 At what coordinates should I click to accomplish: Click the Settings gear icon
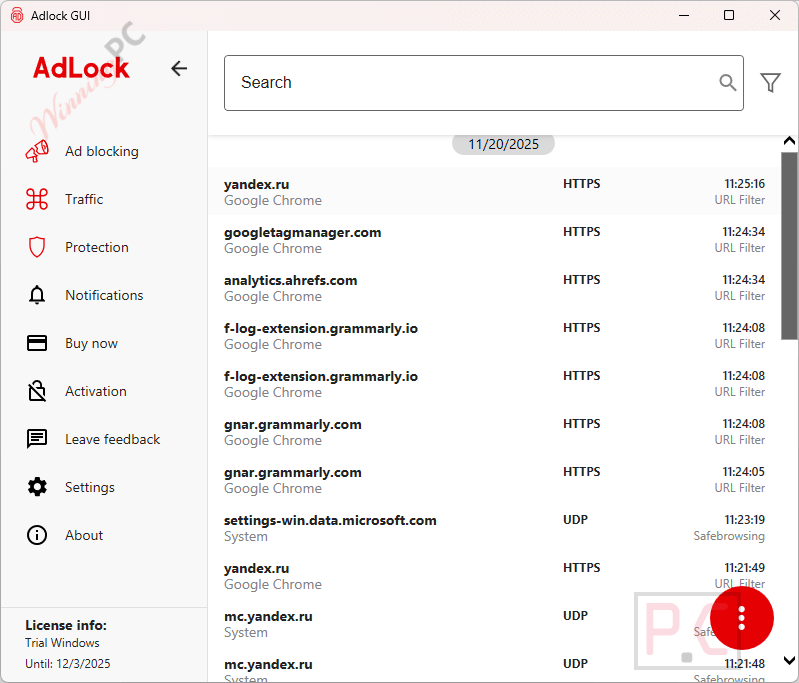pyautogui.click(x=37, y=487)
